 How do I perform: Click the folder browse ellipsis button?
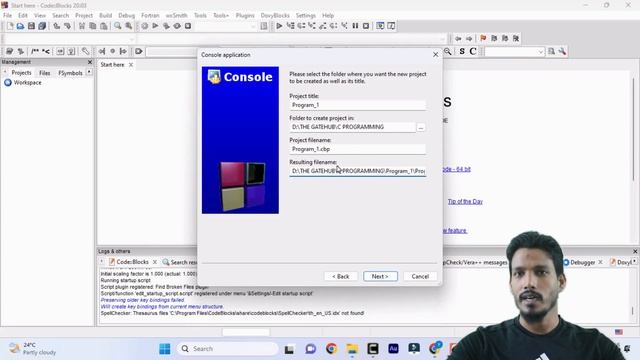(x=421, y=127)
